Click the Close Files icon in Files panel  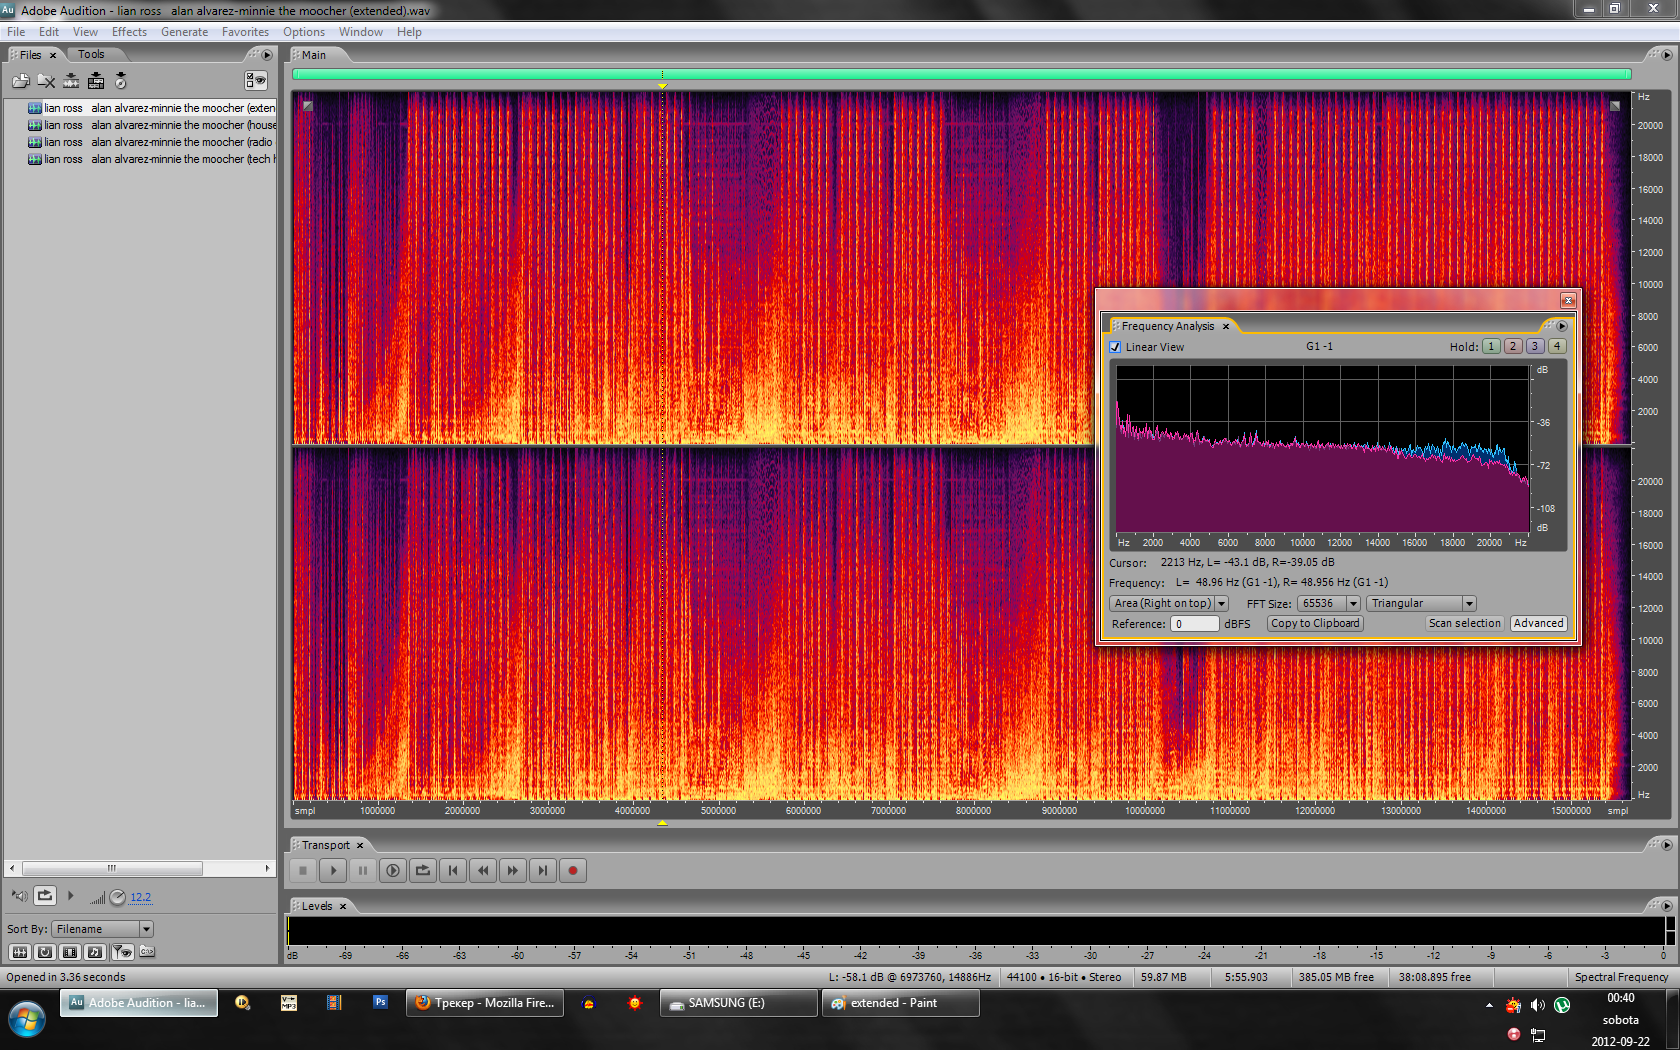coord(46,81)
